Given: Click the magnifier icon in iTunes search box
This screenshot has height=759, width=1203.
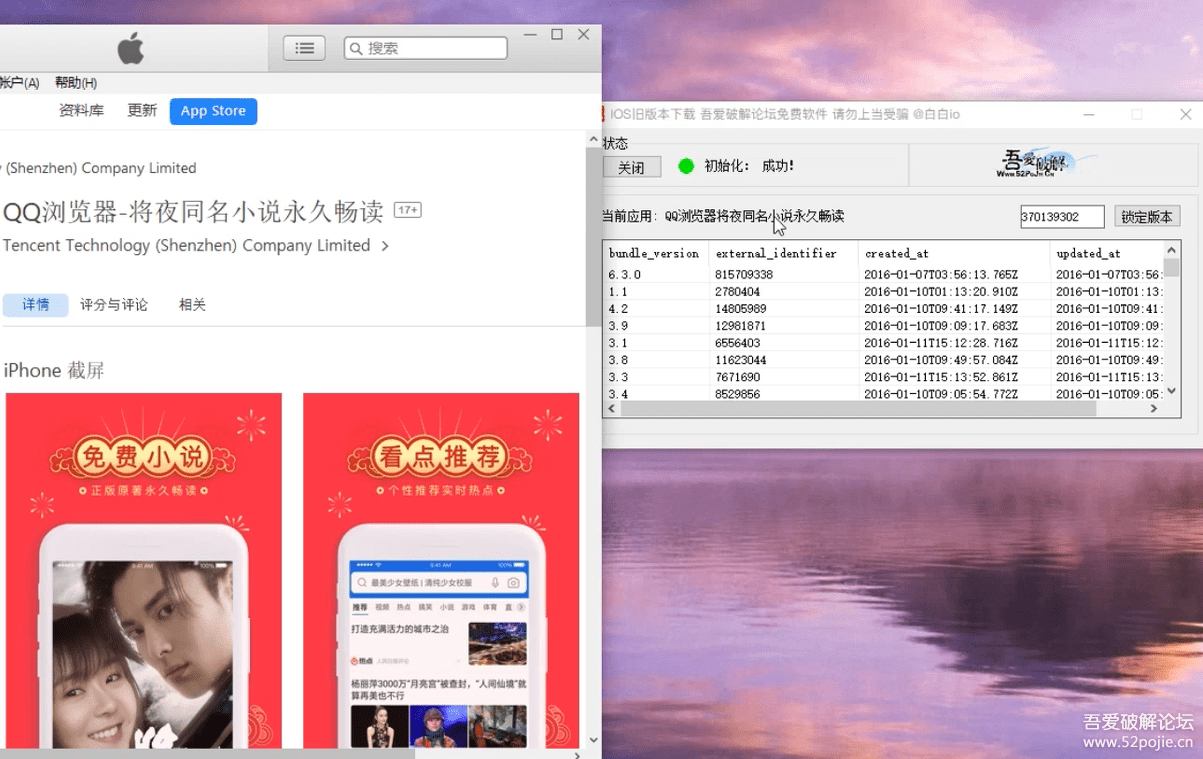Looking at the screenshot, I should (x=356, y=48).
